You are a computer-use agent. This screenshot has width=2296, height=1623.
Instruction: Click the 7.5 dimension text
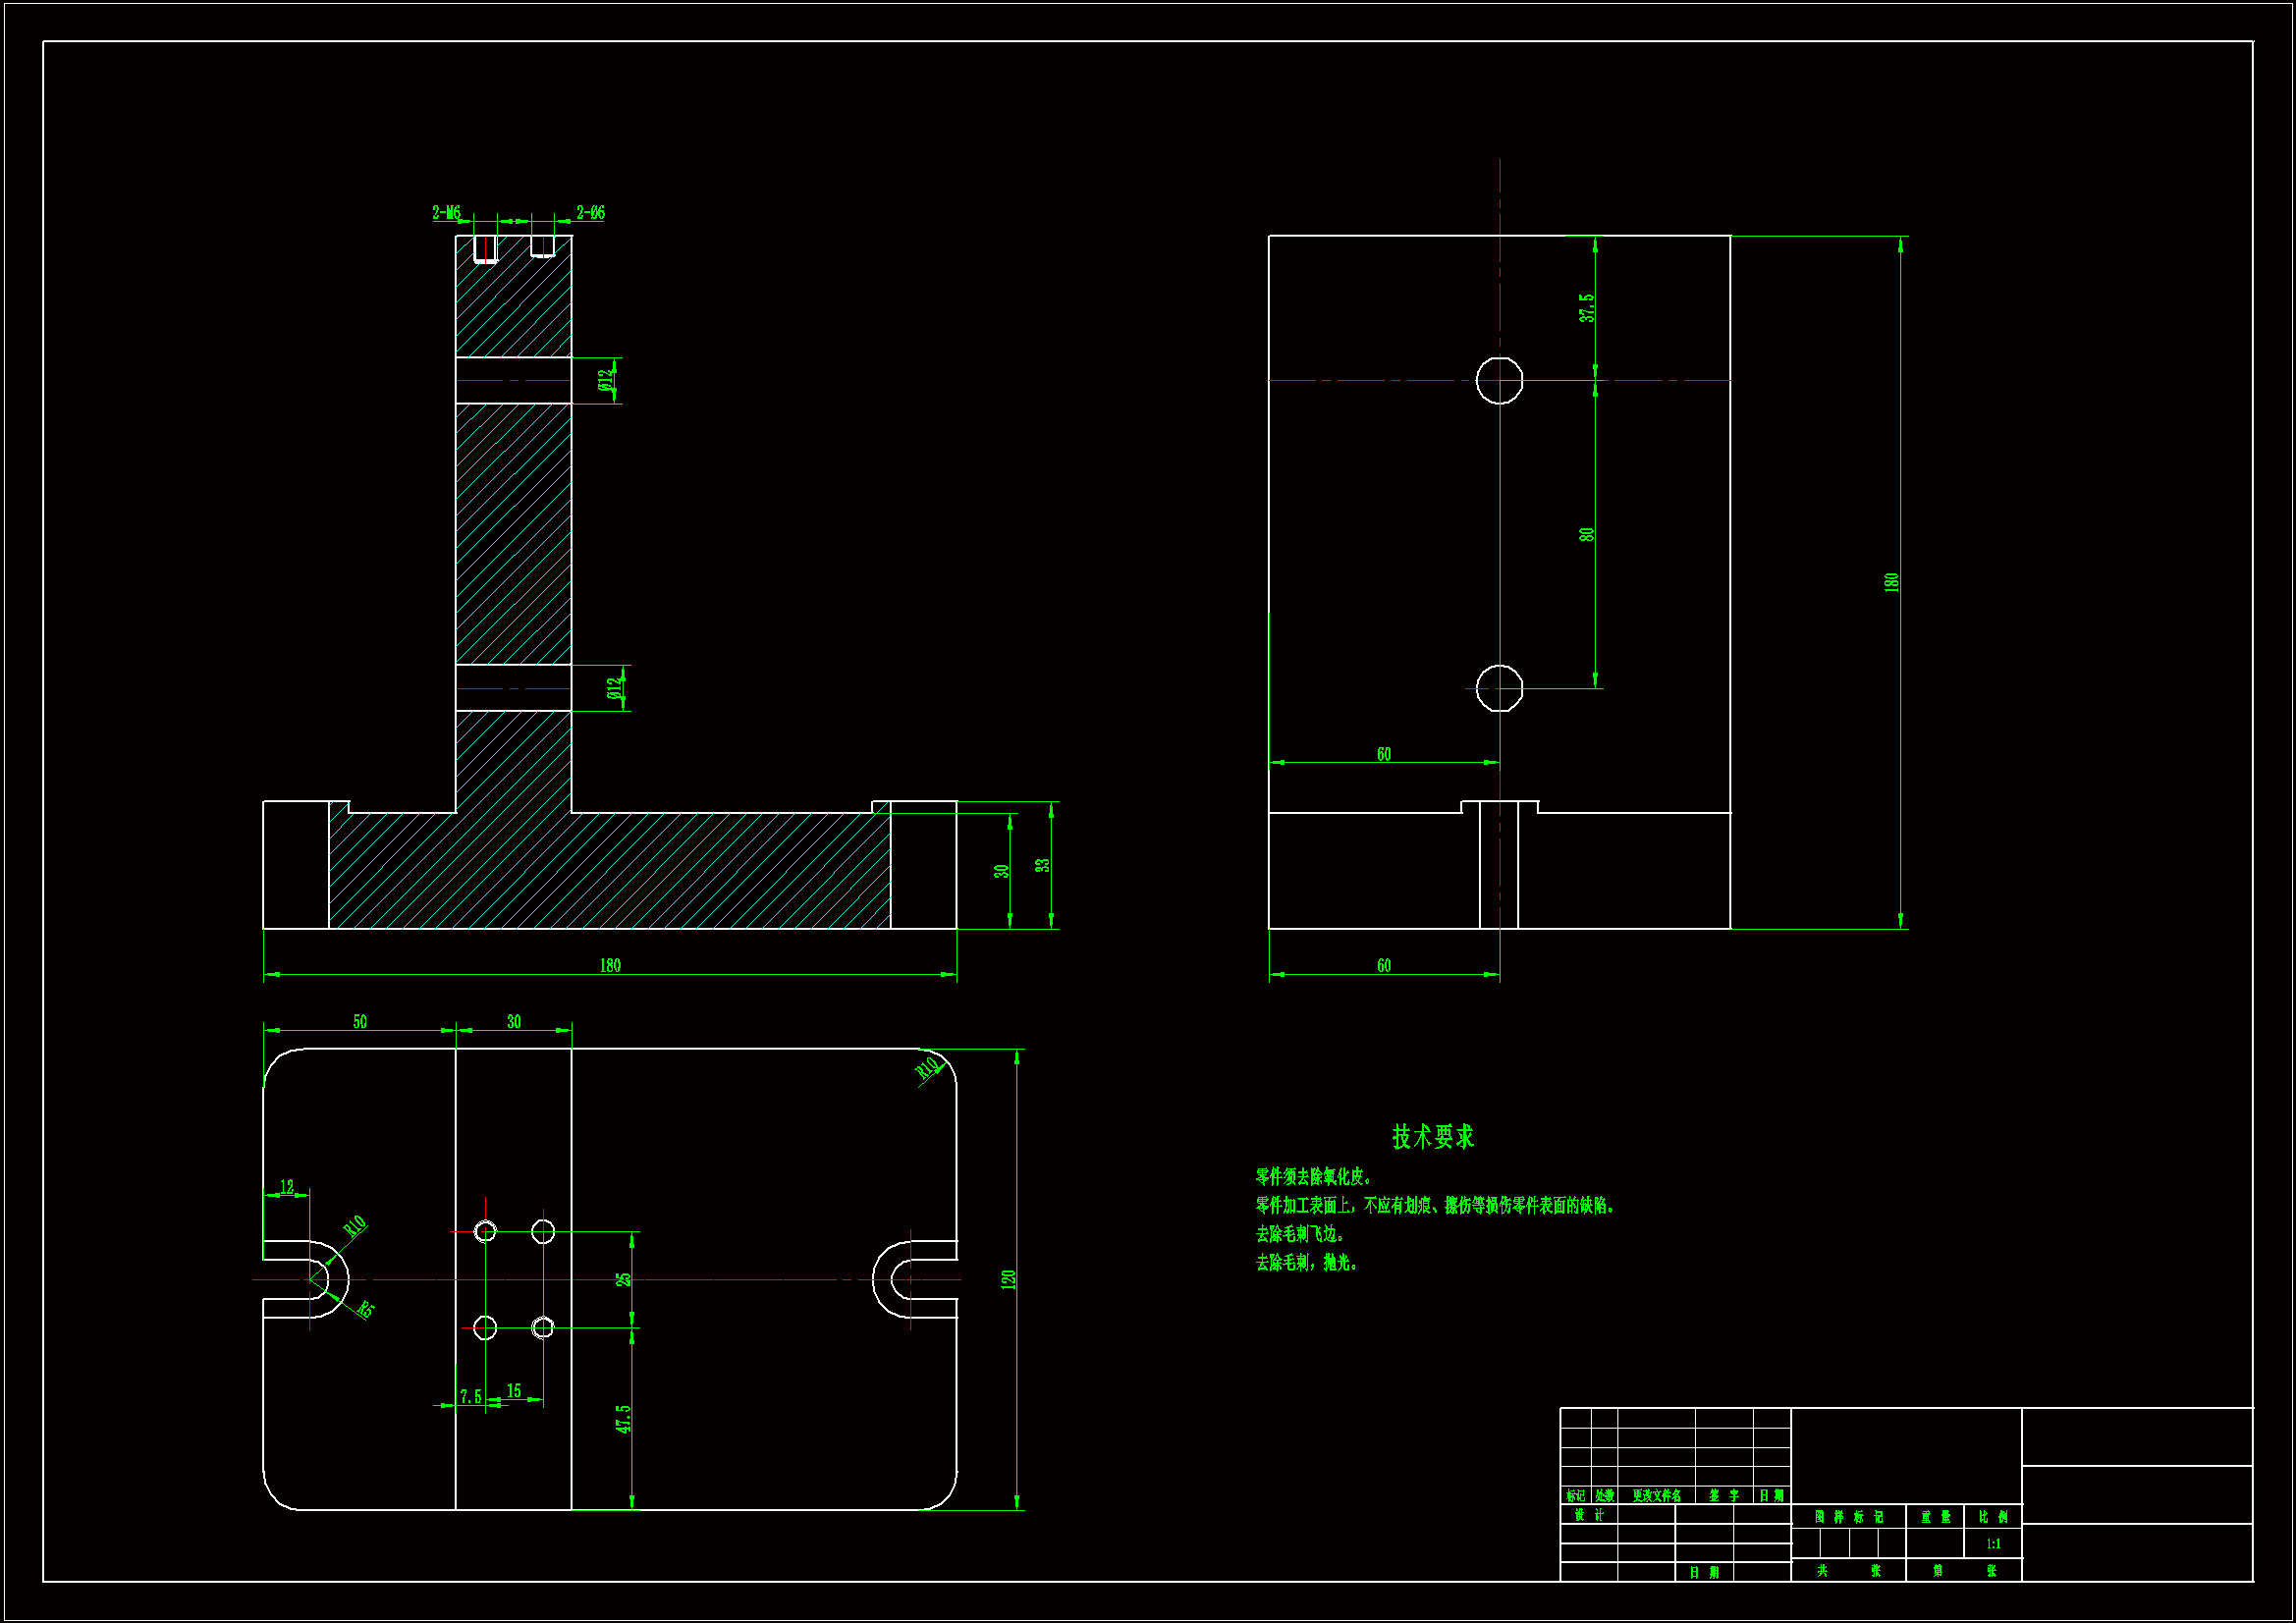tap(470, 1397)
